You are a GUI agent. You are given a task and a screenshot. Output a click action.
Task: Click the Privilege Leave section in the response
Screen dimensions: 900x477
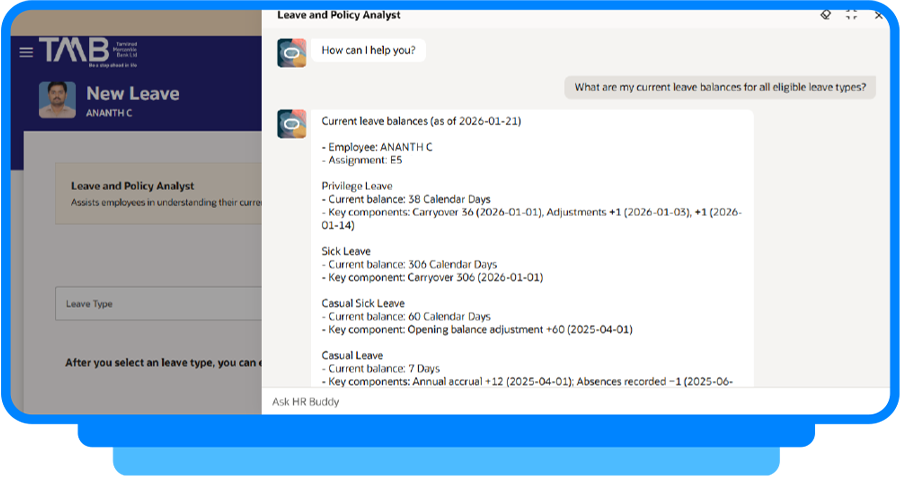pos(356,186)
